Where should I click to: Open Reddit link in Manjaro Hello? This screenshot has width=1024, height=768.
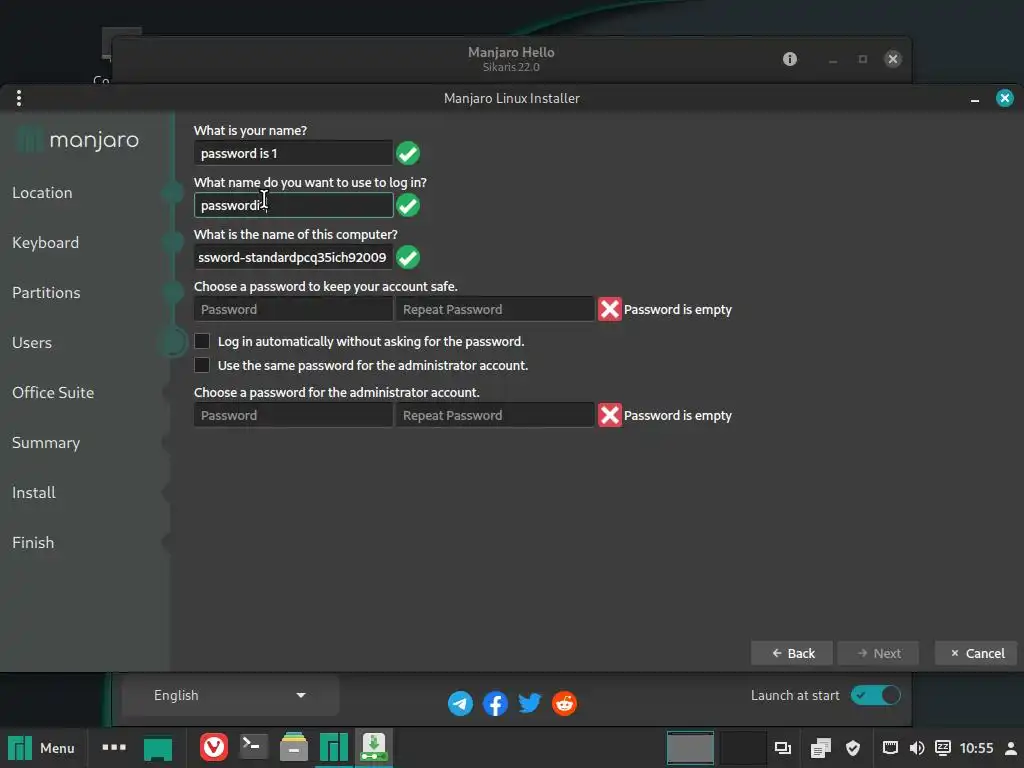click(x=564, y=703)
